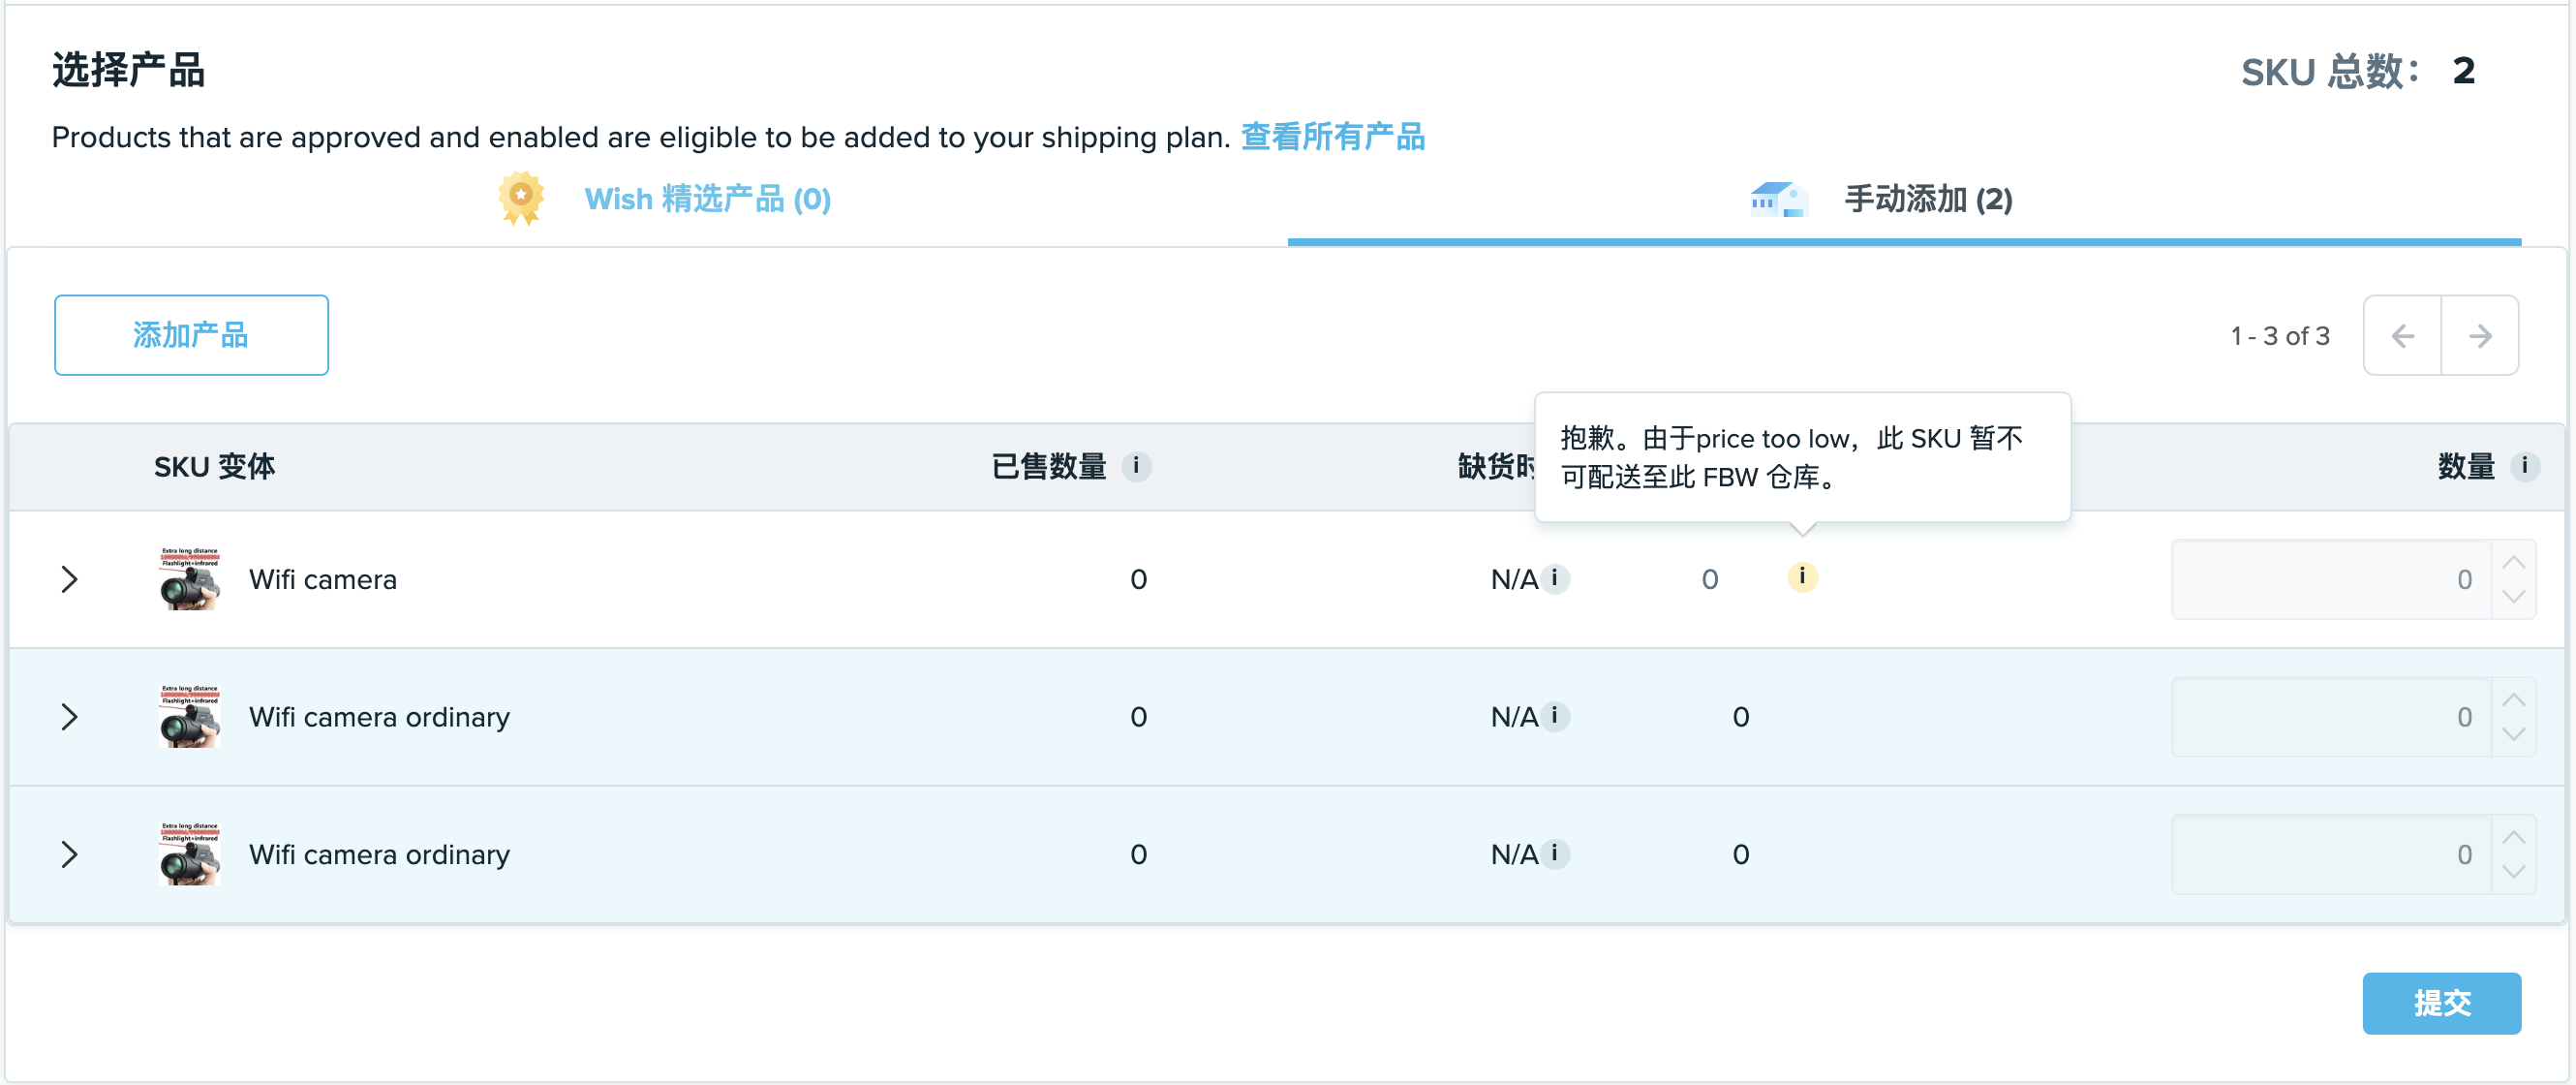The image size is (2576, 1085).
Task: Click the info icon next to N/A for Wifi camera
Action: coord(1556,579)
